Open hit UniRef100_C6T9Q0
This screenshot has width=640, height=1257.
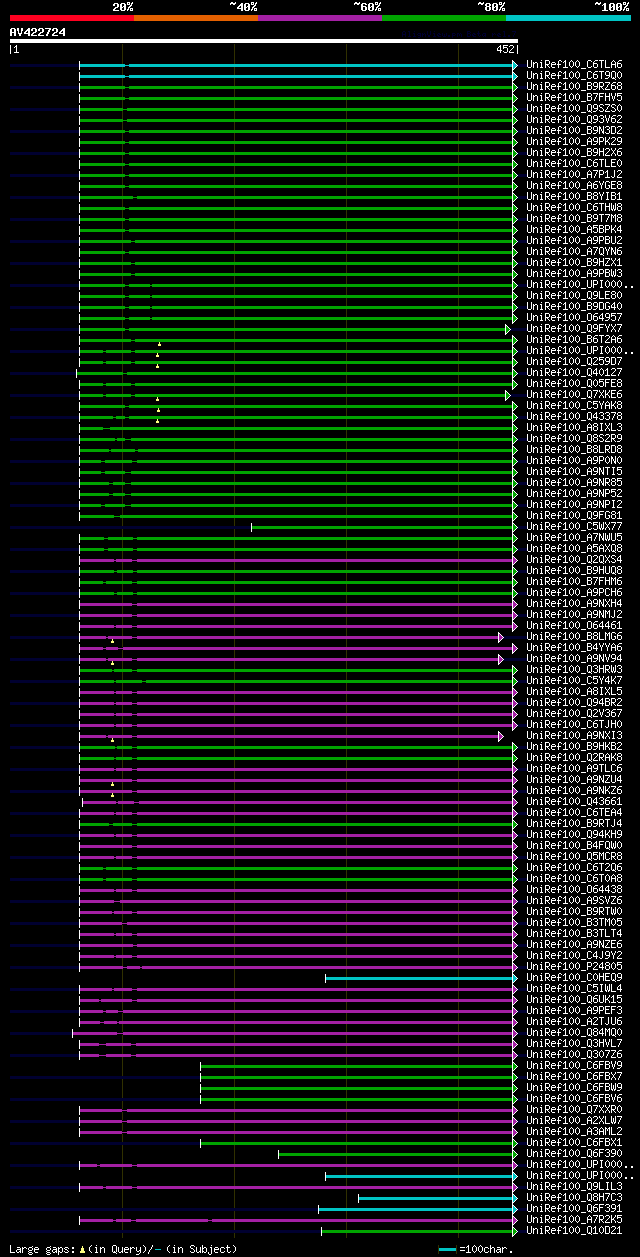click(574, 75)
